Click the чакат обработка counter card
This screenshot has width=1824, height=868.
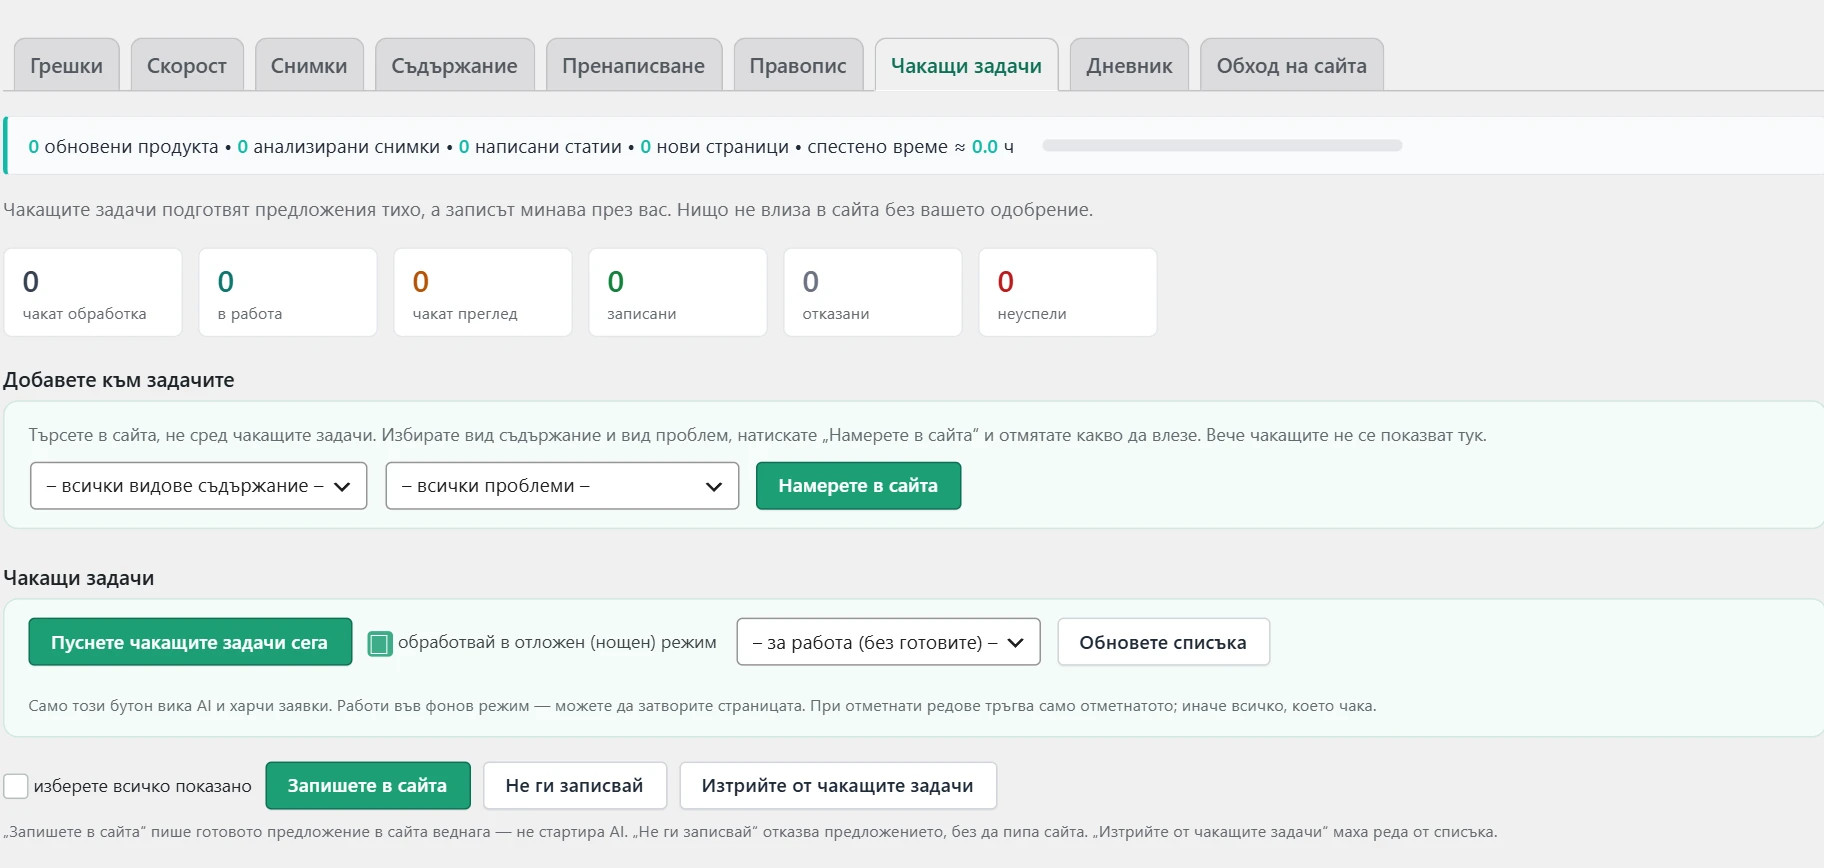[93, 293]
